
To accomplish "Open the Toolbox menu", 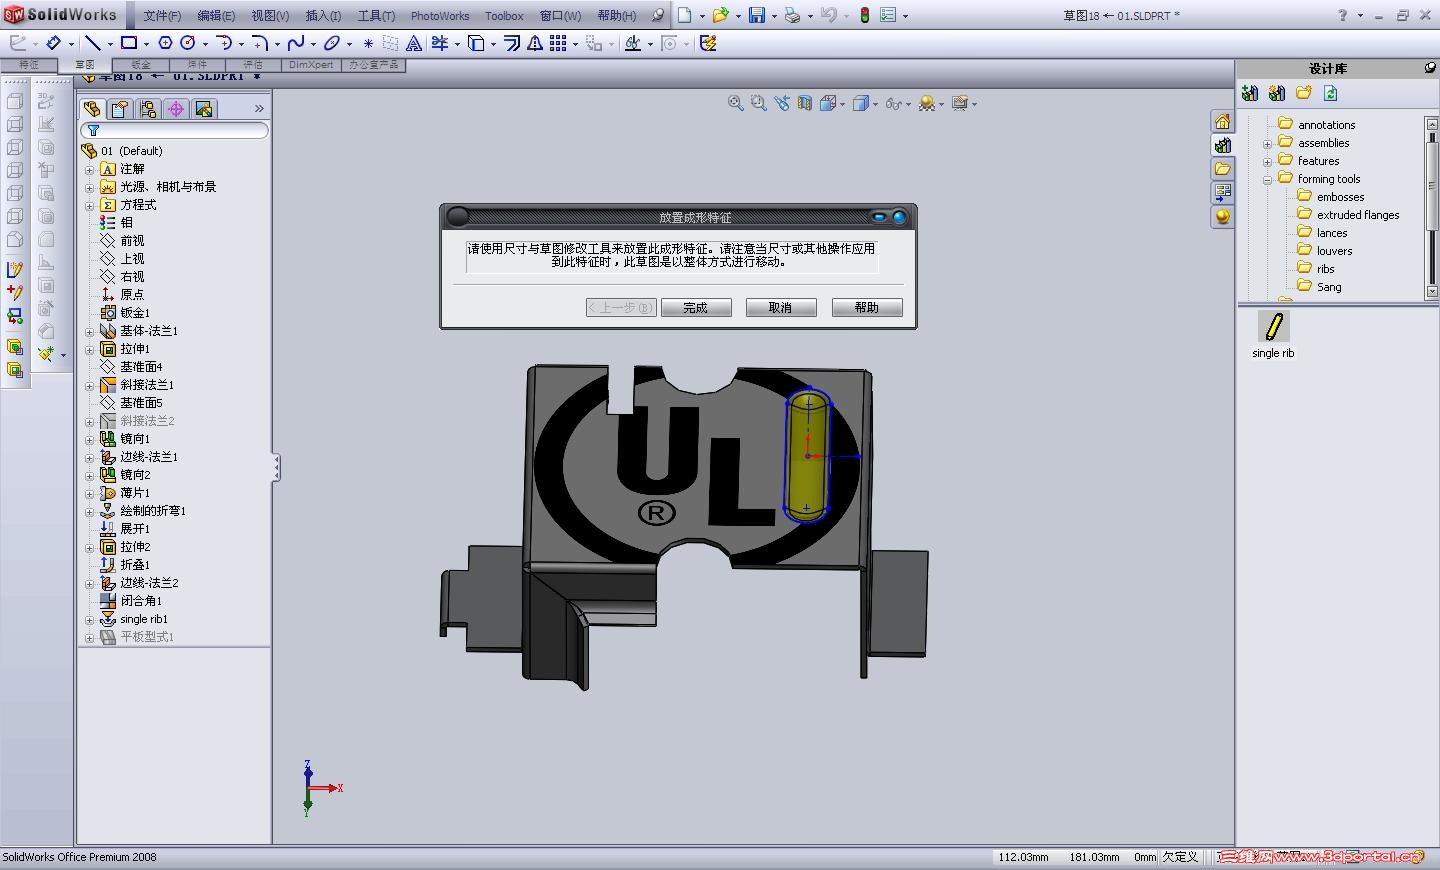I will click(x=504, y=16).
